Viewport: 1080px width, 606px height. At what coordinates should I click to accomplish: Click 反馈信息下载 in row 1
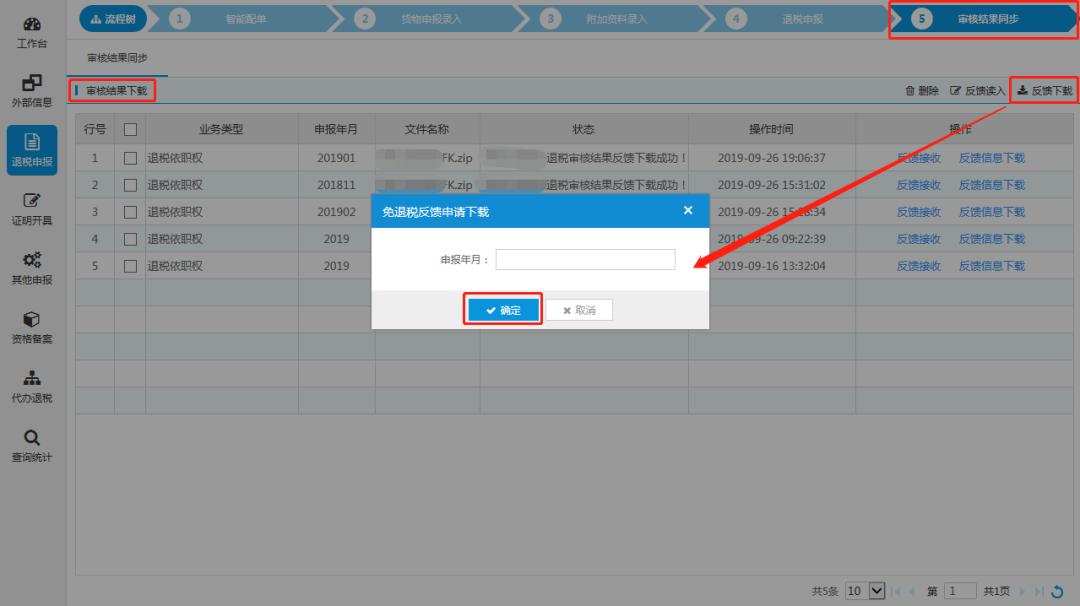[x=992, y=158]
